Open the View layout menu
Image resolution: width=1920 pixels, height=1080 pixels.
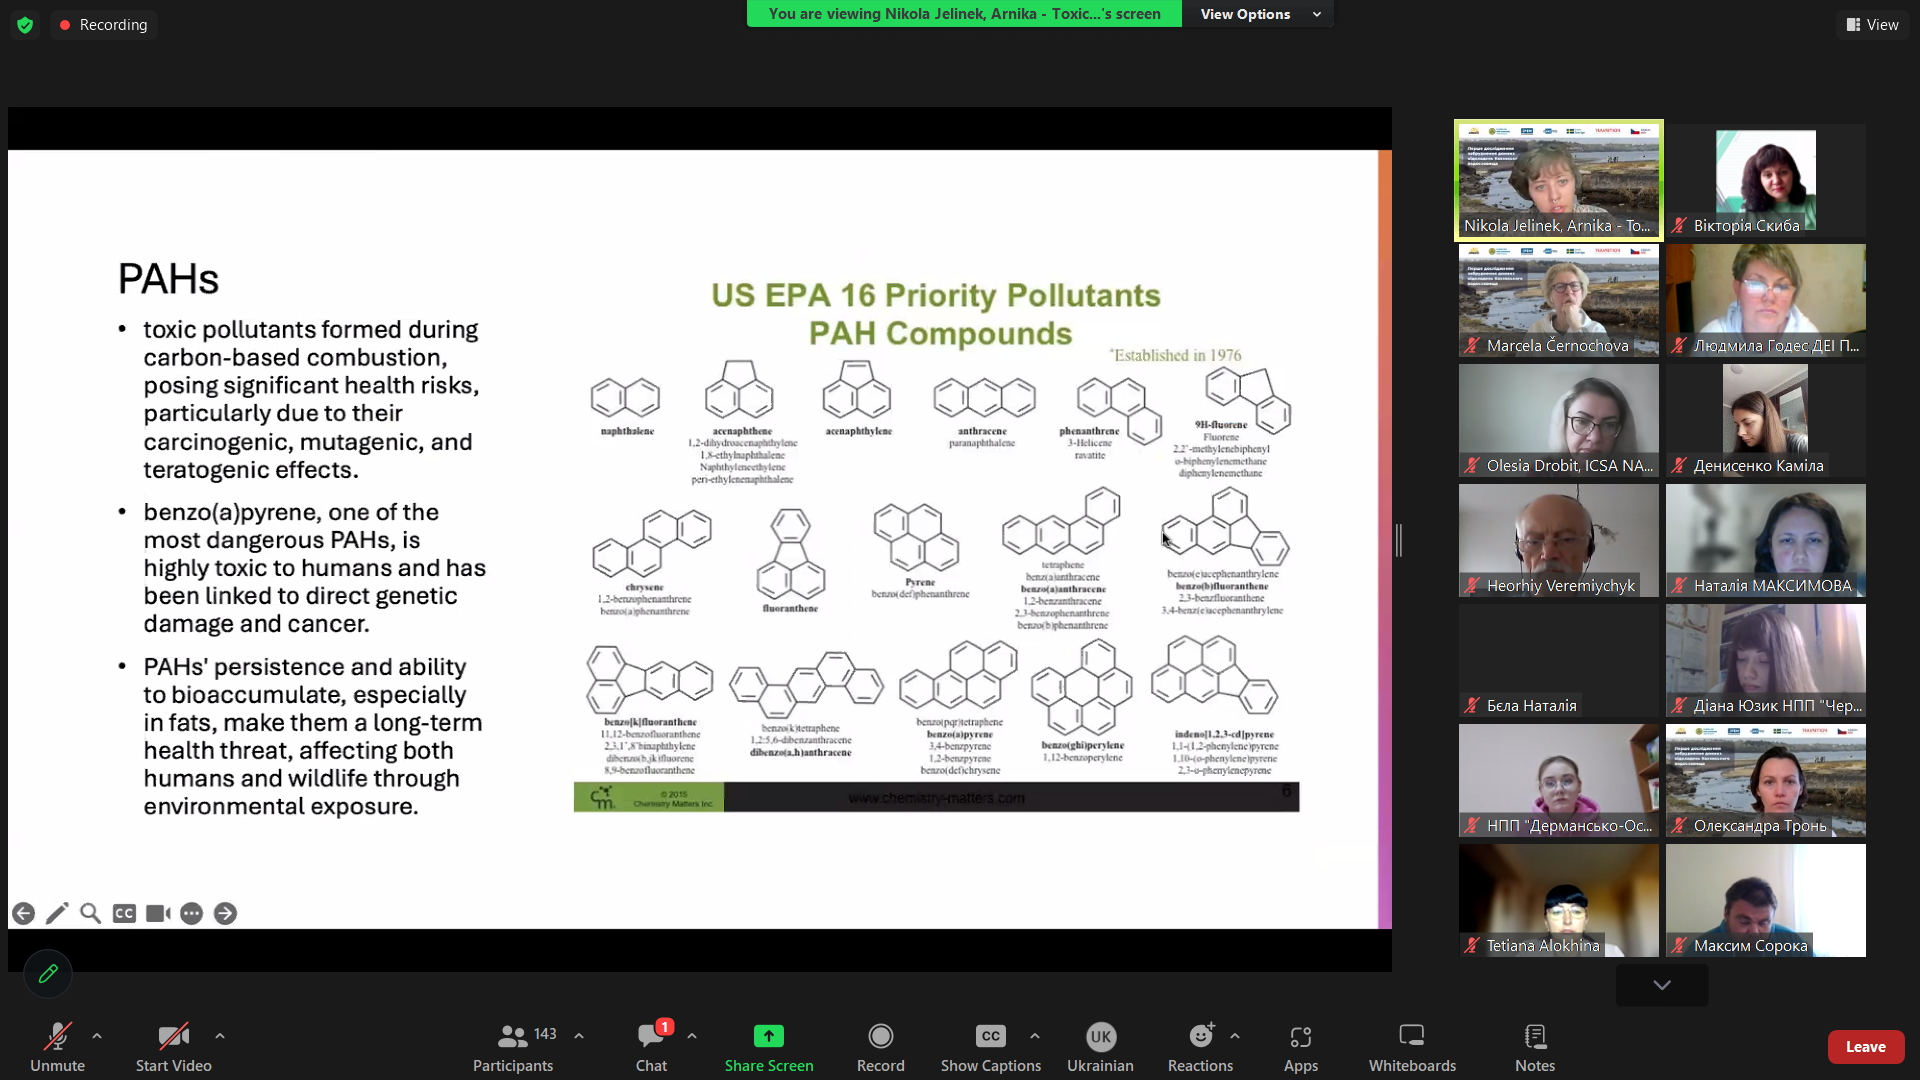[1872, 24]
